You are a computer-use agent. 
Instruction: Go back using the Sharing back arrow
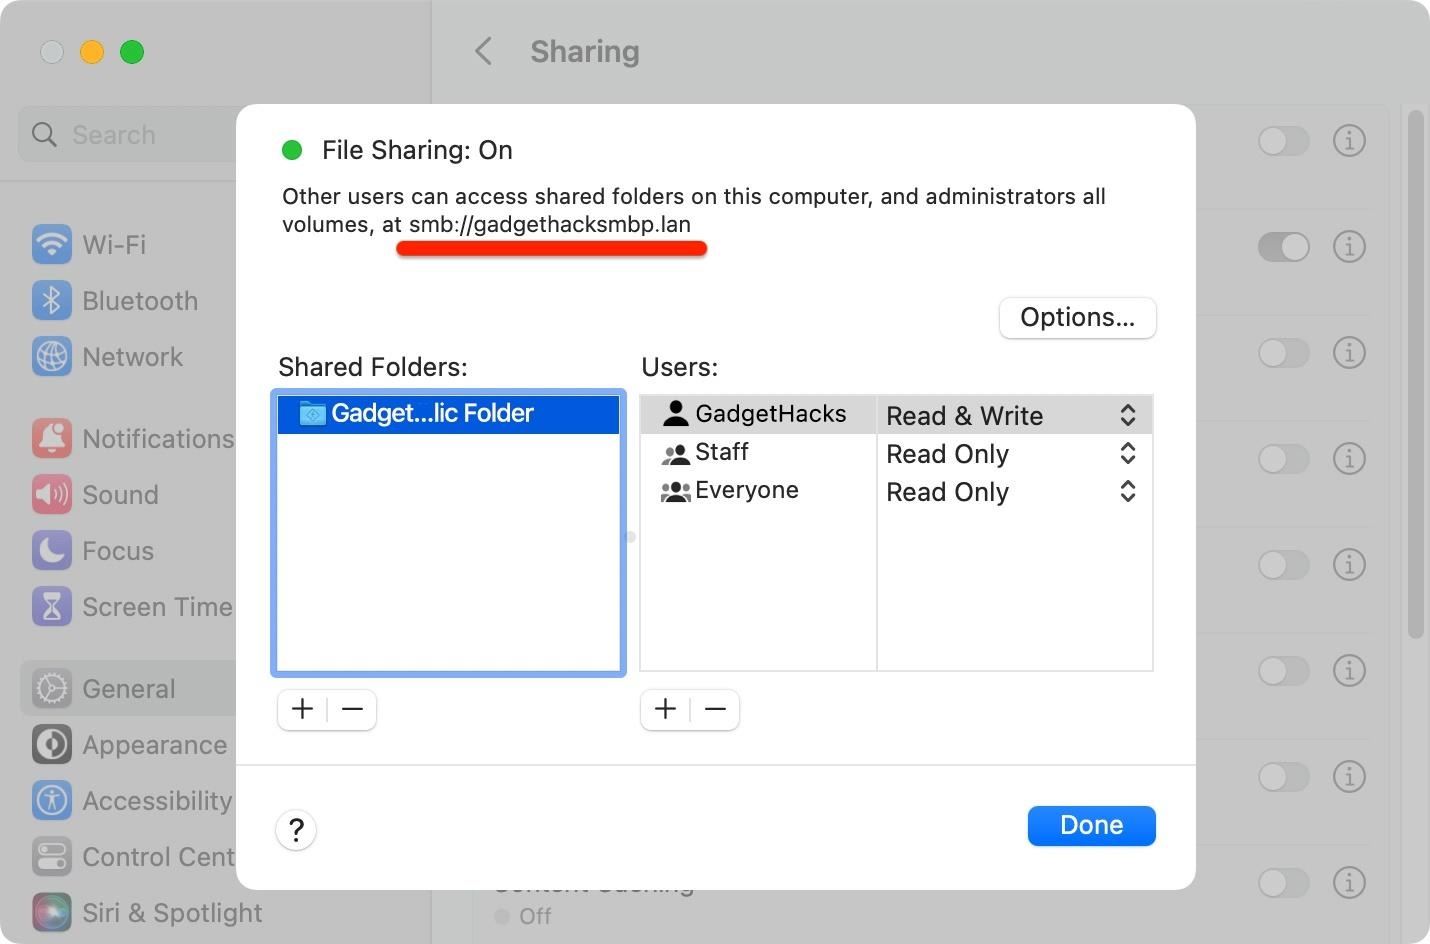[484, 51]
